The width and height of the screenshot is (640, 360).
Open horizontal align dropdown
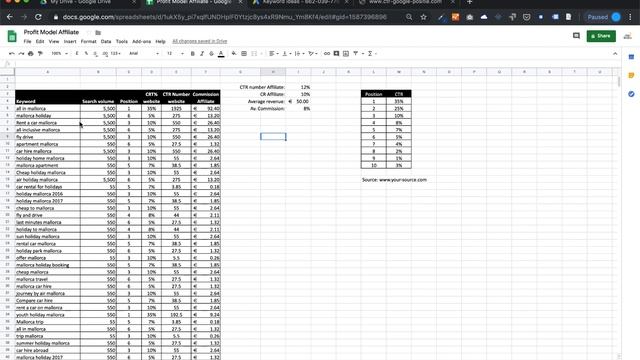click(273, 53)
